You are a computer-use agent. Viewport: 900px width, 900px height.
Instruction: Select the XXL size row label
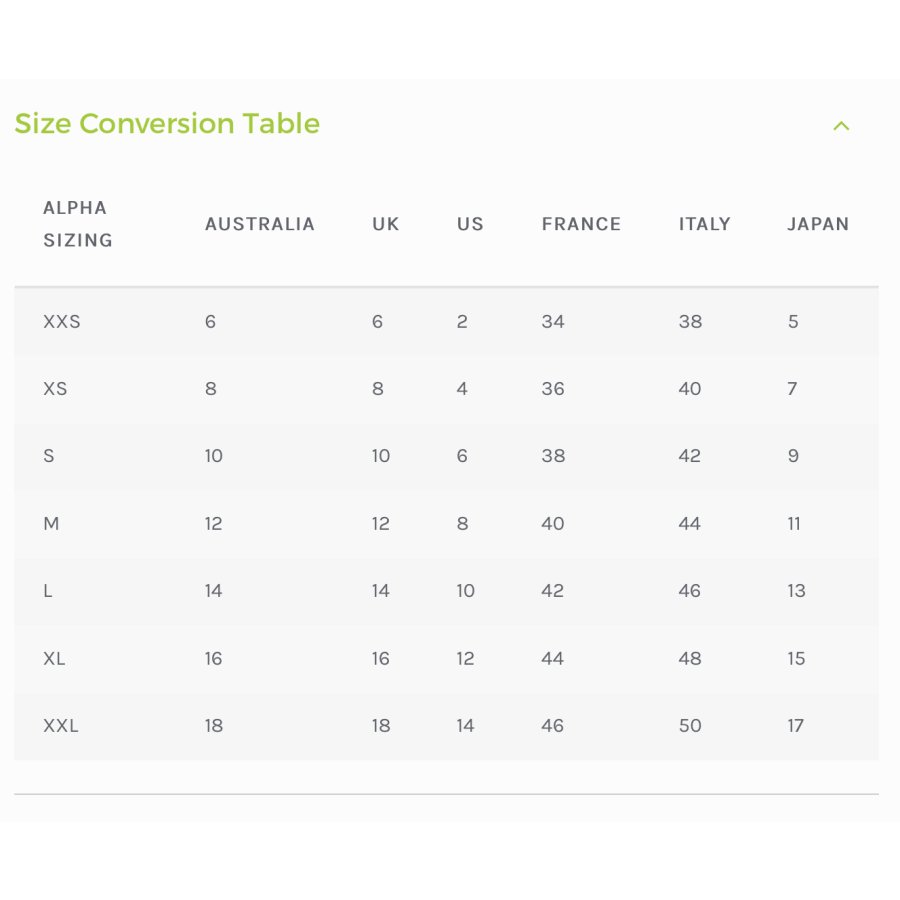click(x=61, y=726)
